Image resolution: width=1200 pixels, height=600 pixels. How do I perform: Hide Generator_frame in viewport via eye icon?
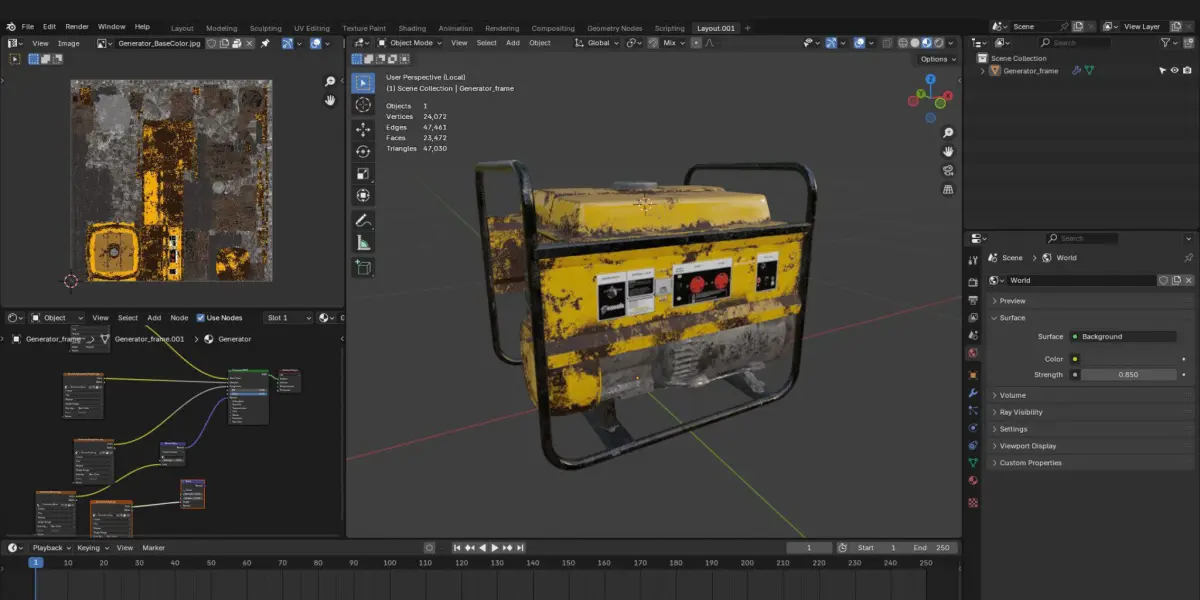tap(1175, 71)
